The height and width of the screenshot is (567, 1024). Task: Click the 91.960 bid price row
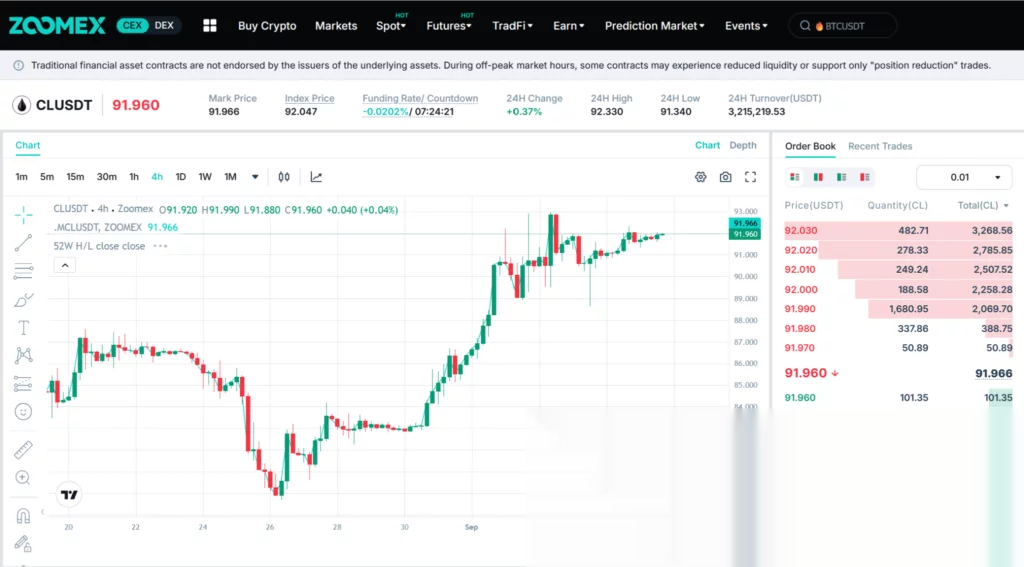pos(898,397)
